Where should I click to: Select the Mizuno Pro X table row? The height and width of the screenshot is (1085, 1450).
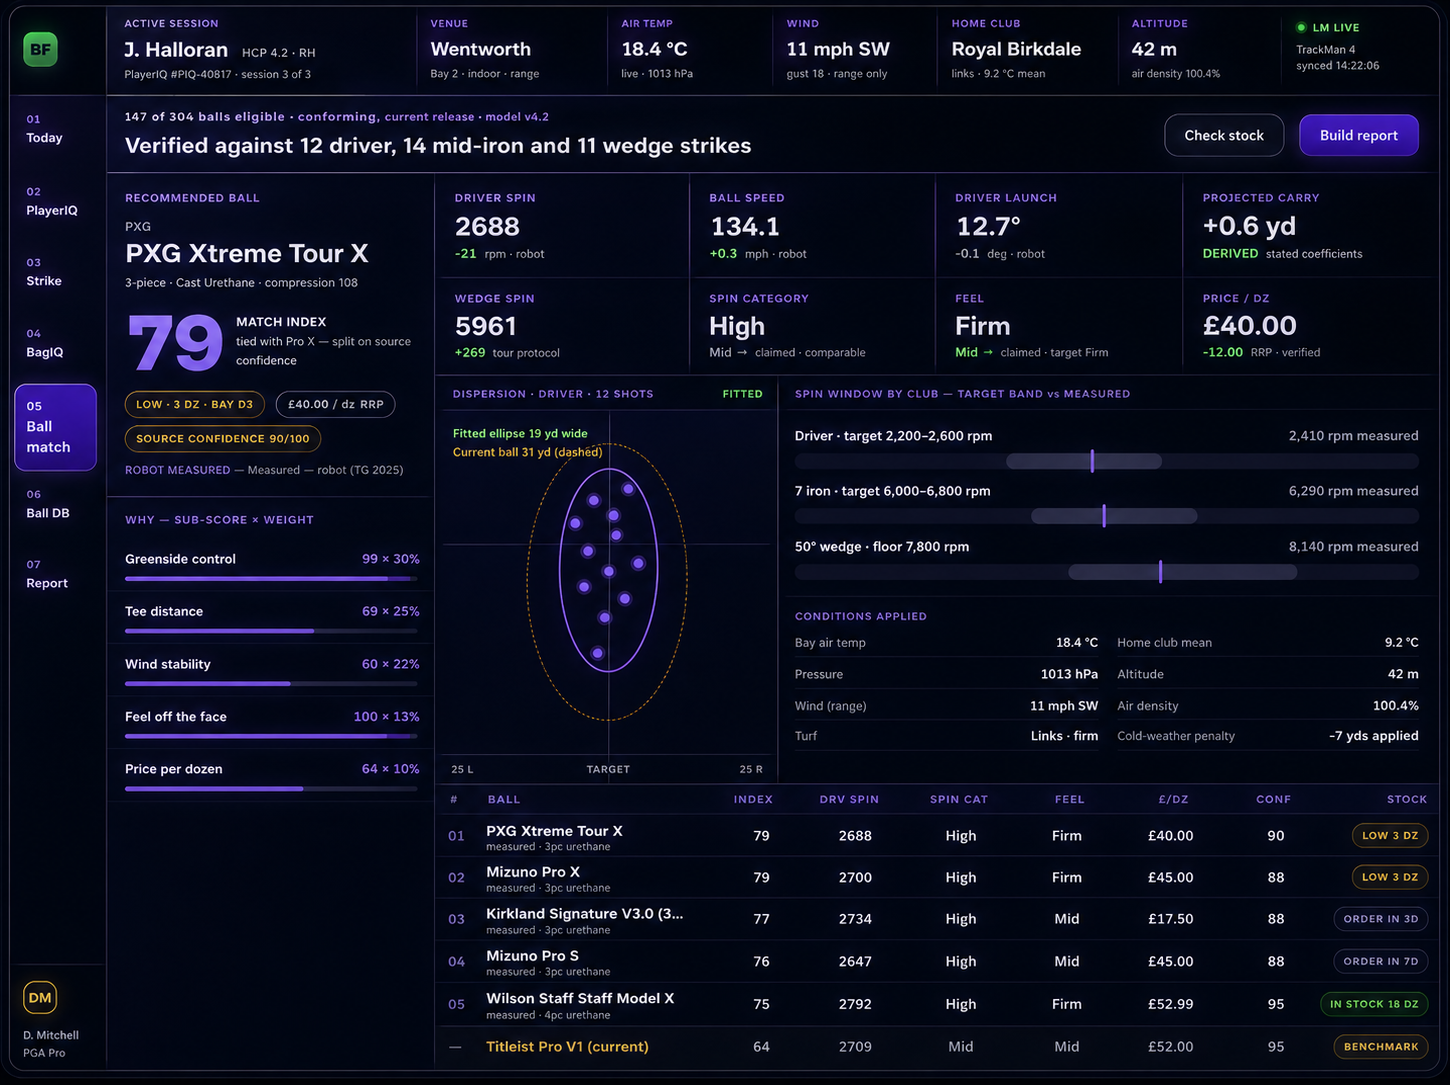(937, 877)
